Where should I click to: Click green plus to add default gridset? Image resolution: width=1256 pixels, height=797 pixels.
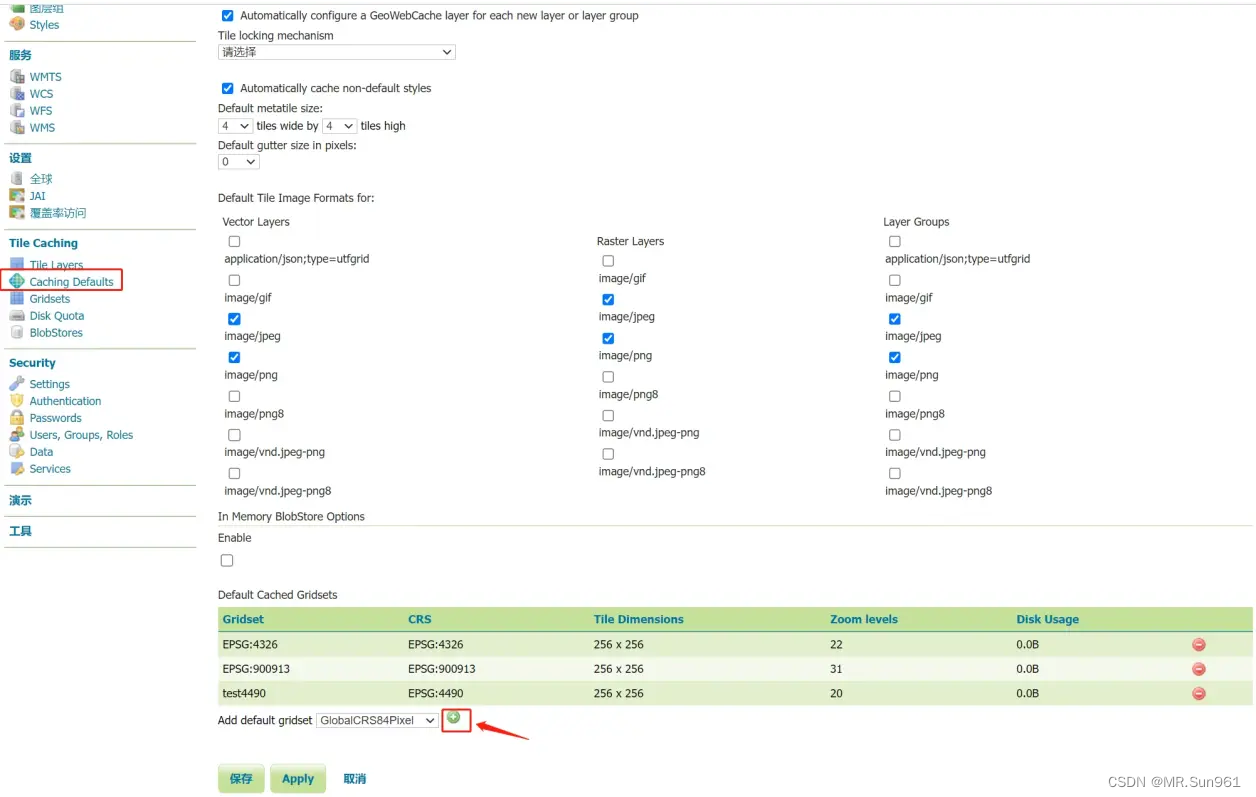click(454, 718)
